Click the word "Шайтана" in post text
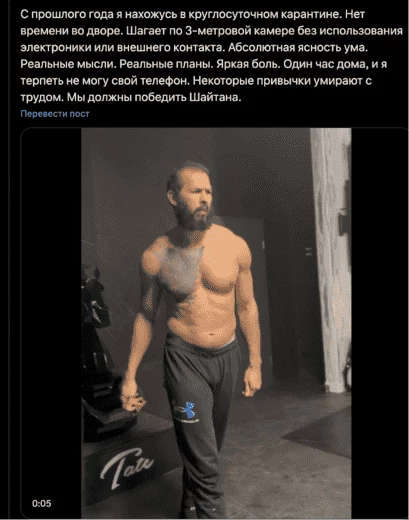 click(x=215, y=97)
